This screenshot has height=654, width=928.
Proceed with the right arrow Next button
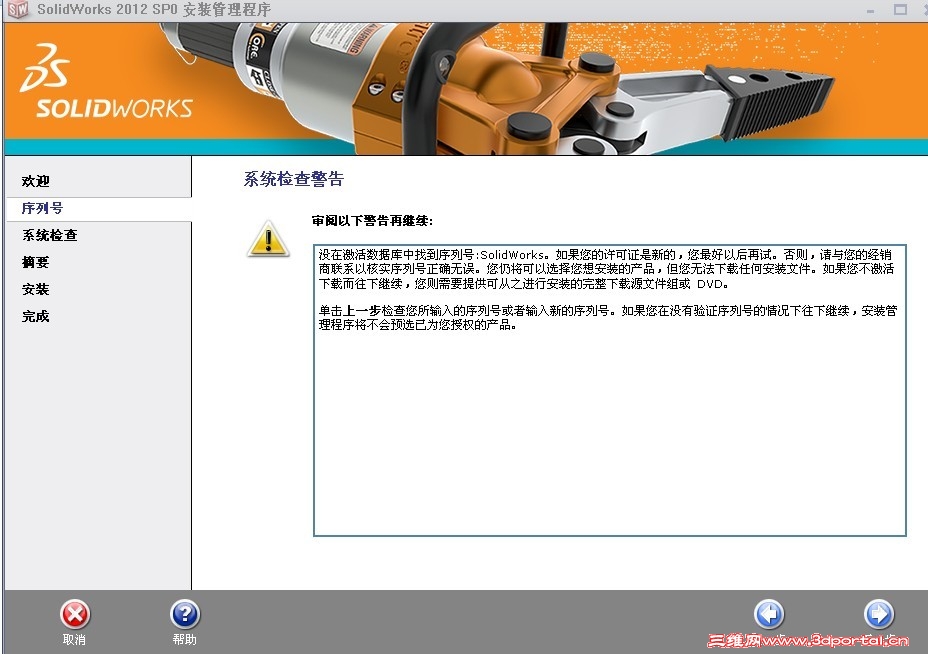coord(879,614)
